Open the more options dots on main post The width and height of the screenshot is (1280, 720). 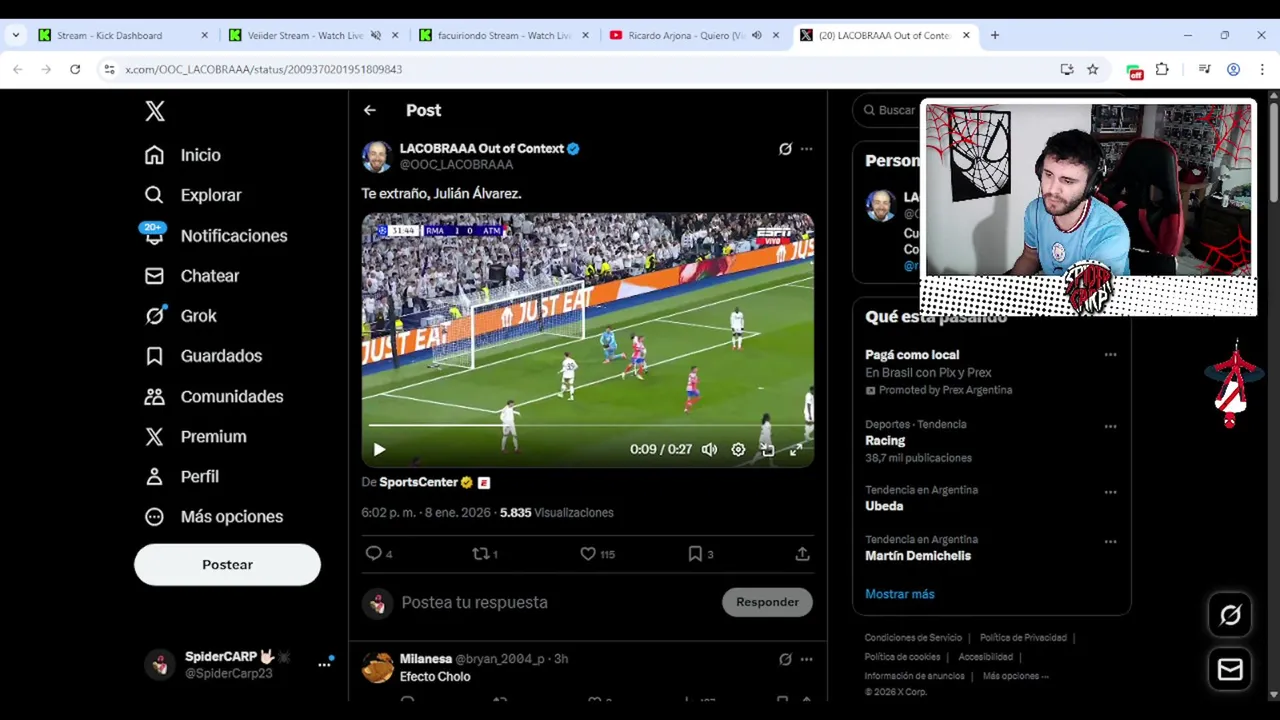806,149
